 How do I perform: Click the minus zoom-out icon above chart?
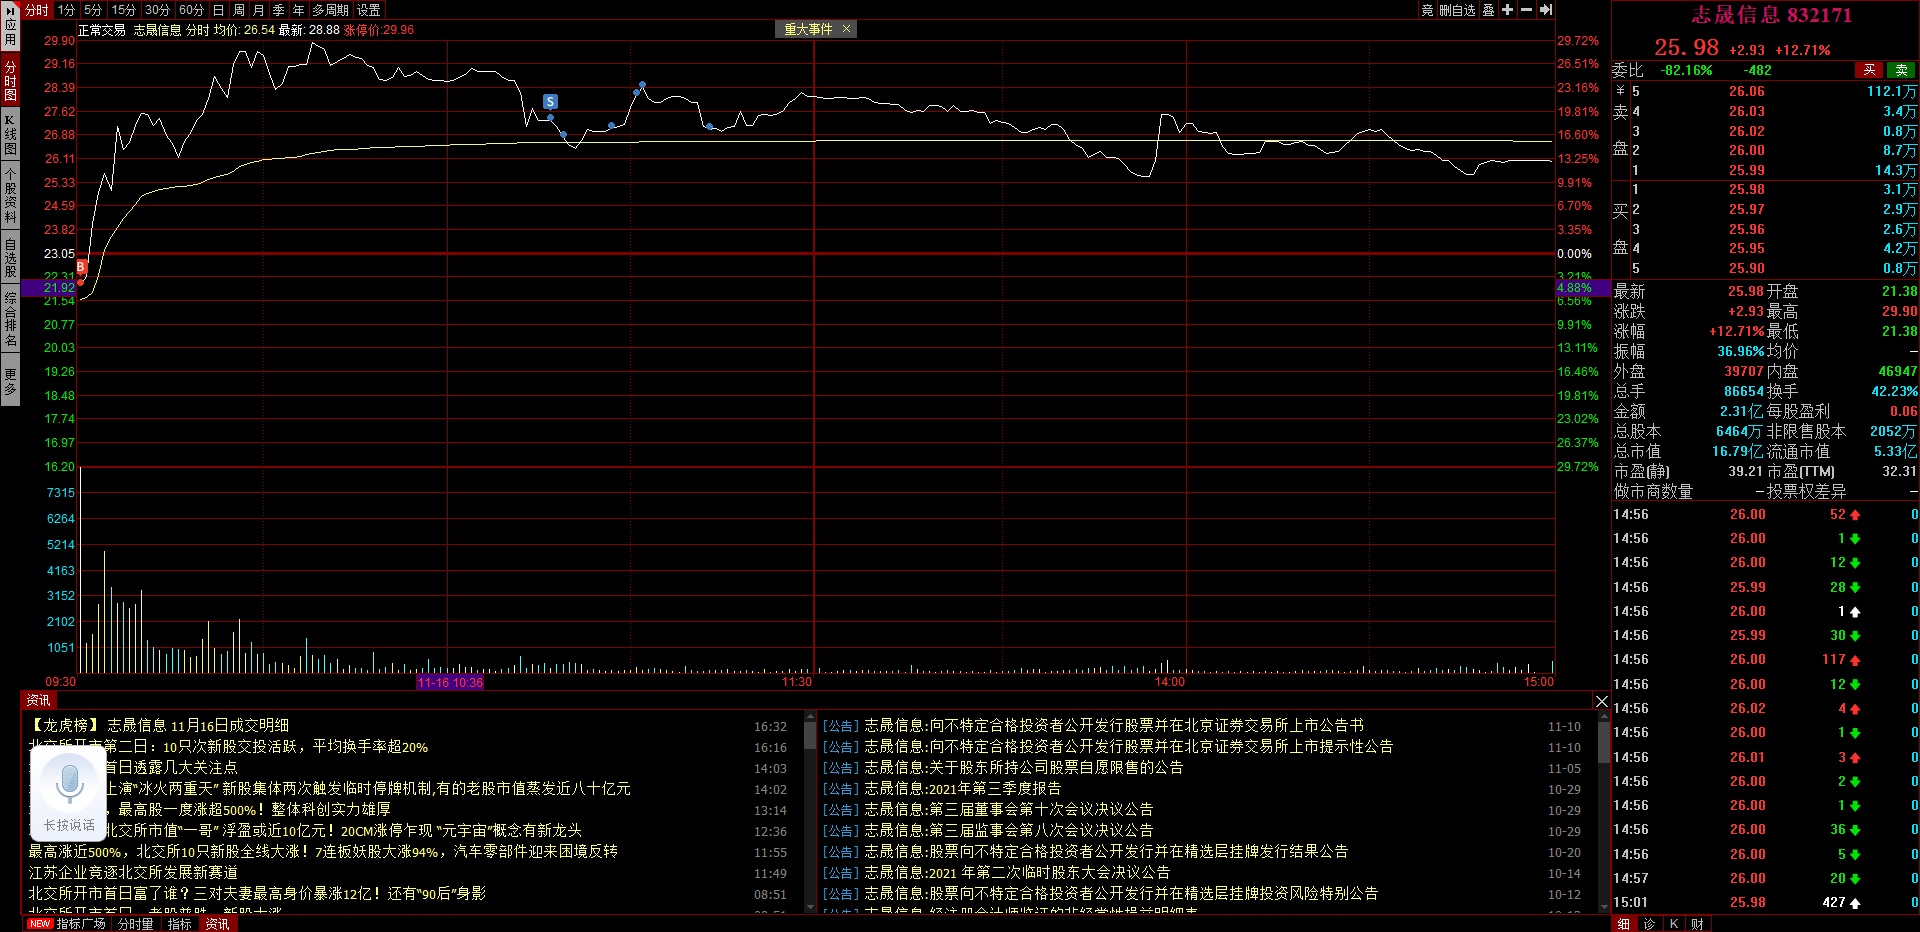click(x=1526, y=10)
